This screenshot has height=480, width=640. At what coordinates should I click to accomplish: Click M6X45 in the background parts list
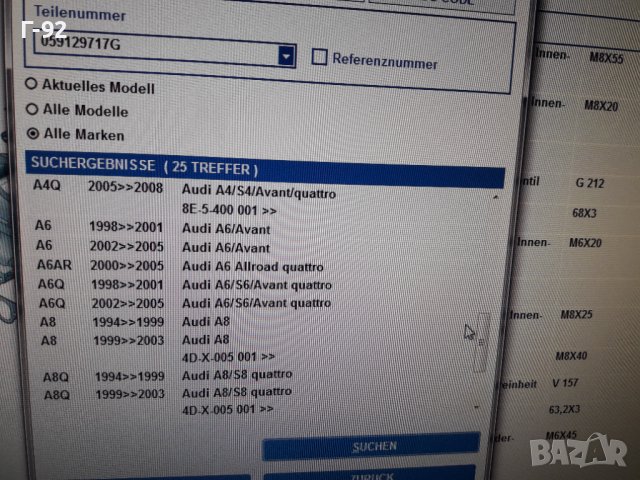[561, 435]
